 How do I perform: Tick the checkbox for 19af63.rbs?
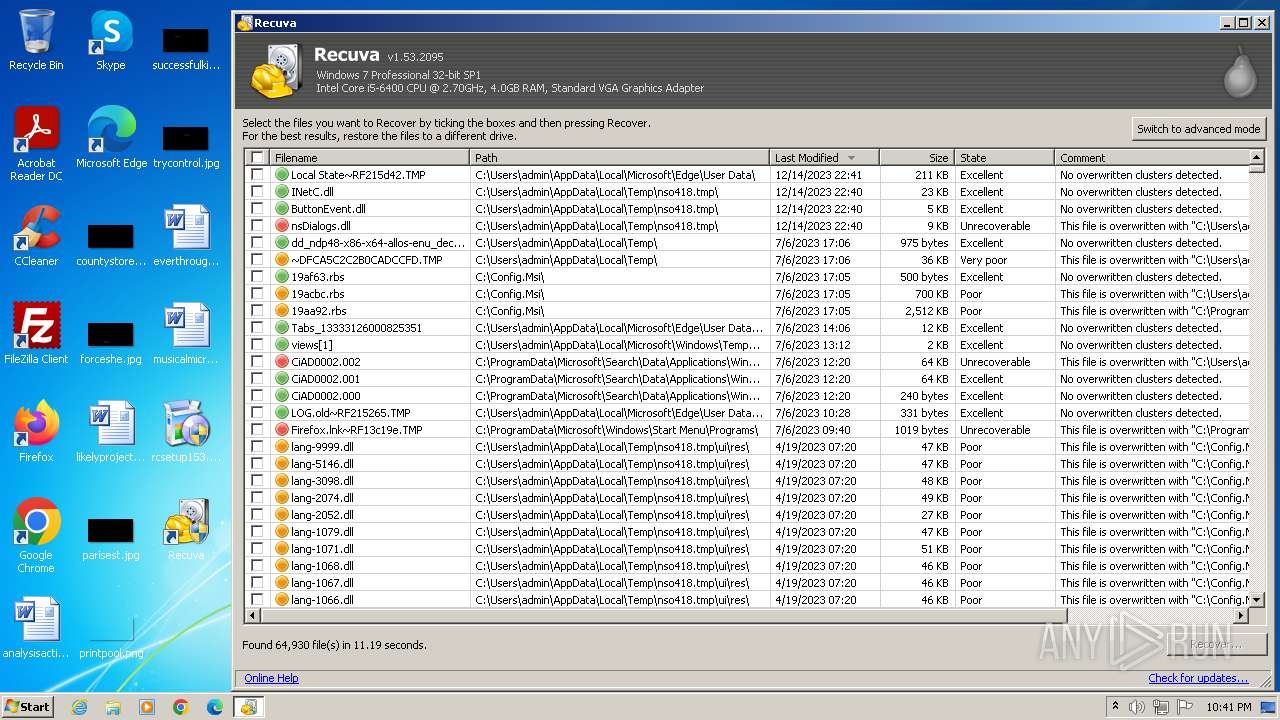coord(257,277)
